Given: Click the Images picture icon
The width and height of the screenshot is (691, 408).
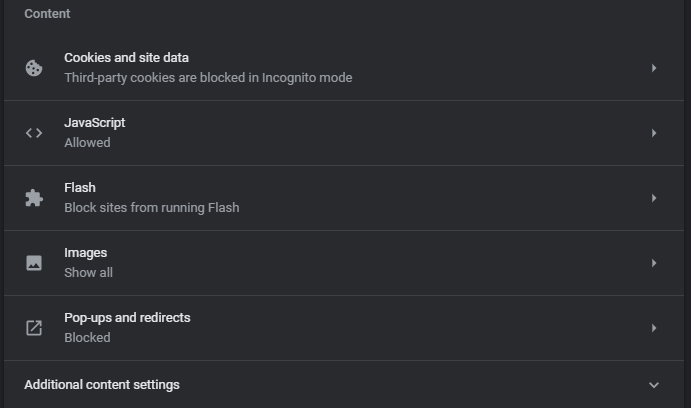Looking at the screenshot, I should point(34,263).
